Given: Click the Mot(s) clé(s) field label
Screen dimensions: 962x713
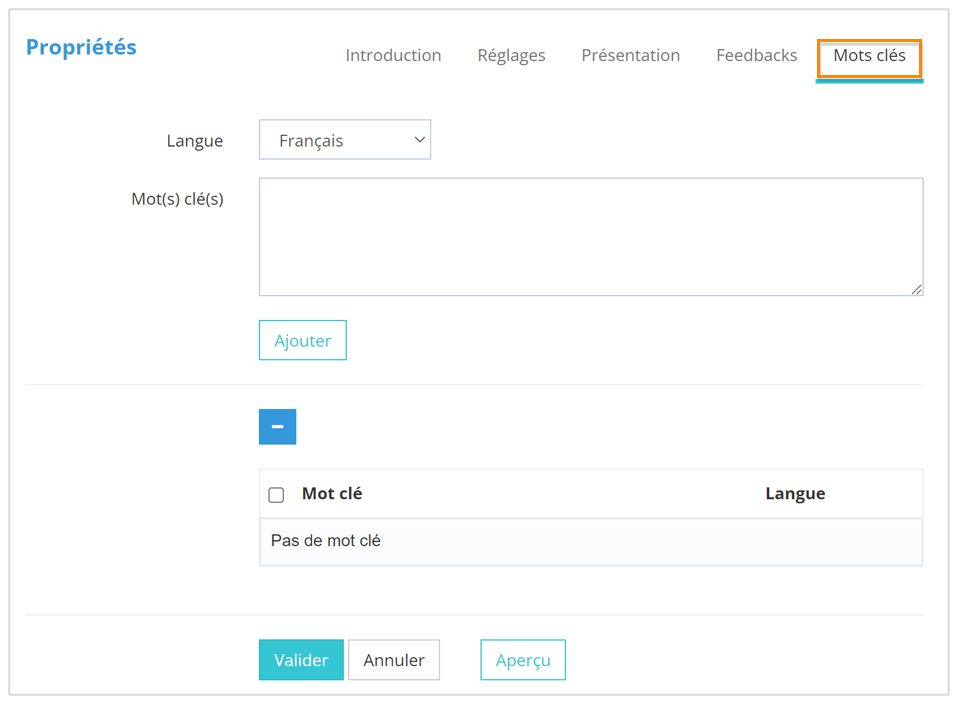Looking at the screenshot, I should point(177,199).
